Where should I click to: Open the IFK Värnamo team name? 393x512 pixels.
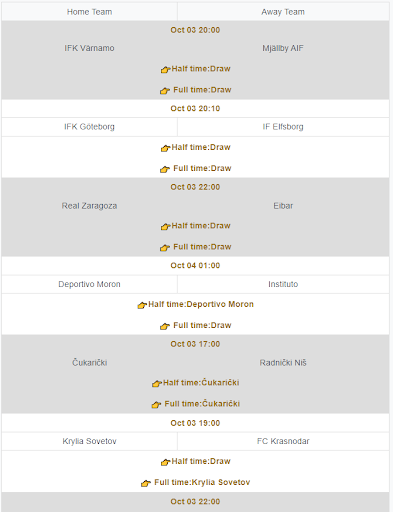point(89,48)
